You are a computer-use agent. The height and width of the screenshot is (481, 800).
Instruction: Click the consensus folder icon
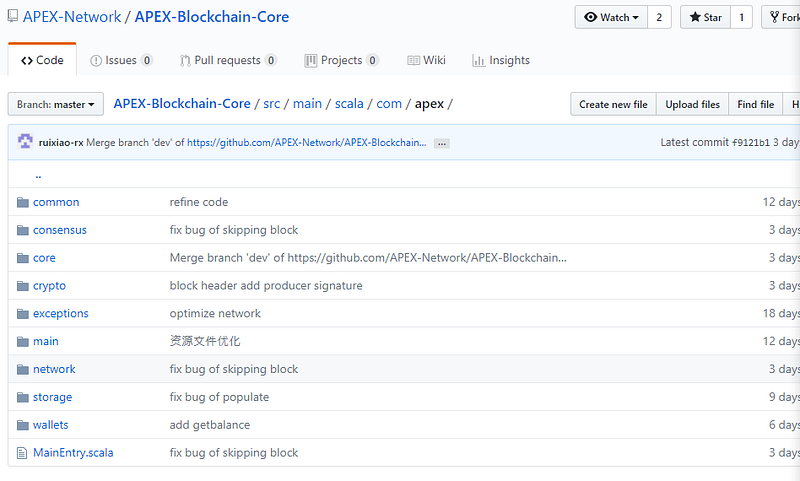tap(22, 230)
